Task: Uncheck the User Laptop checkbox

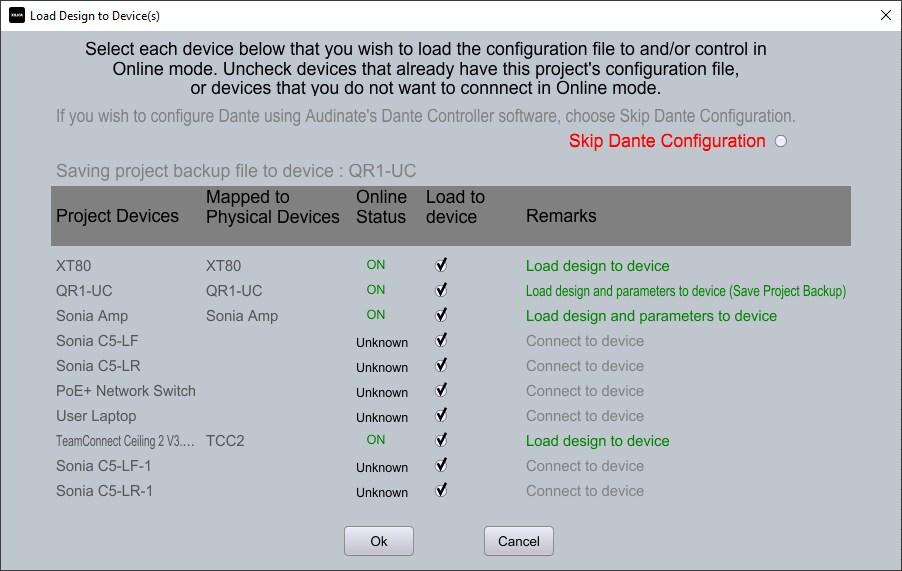Action: point(441,415)
